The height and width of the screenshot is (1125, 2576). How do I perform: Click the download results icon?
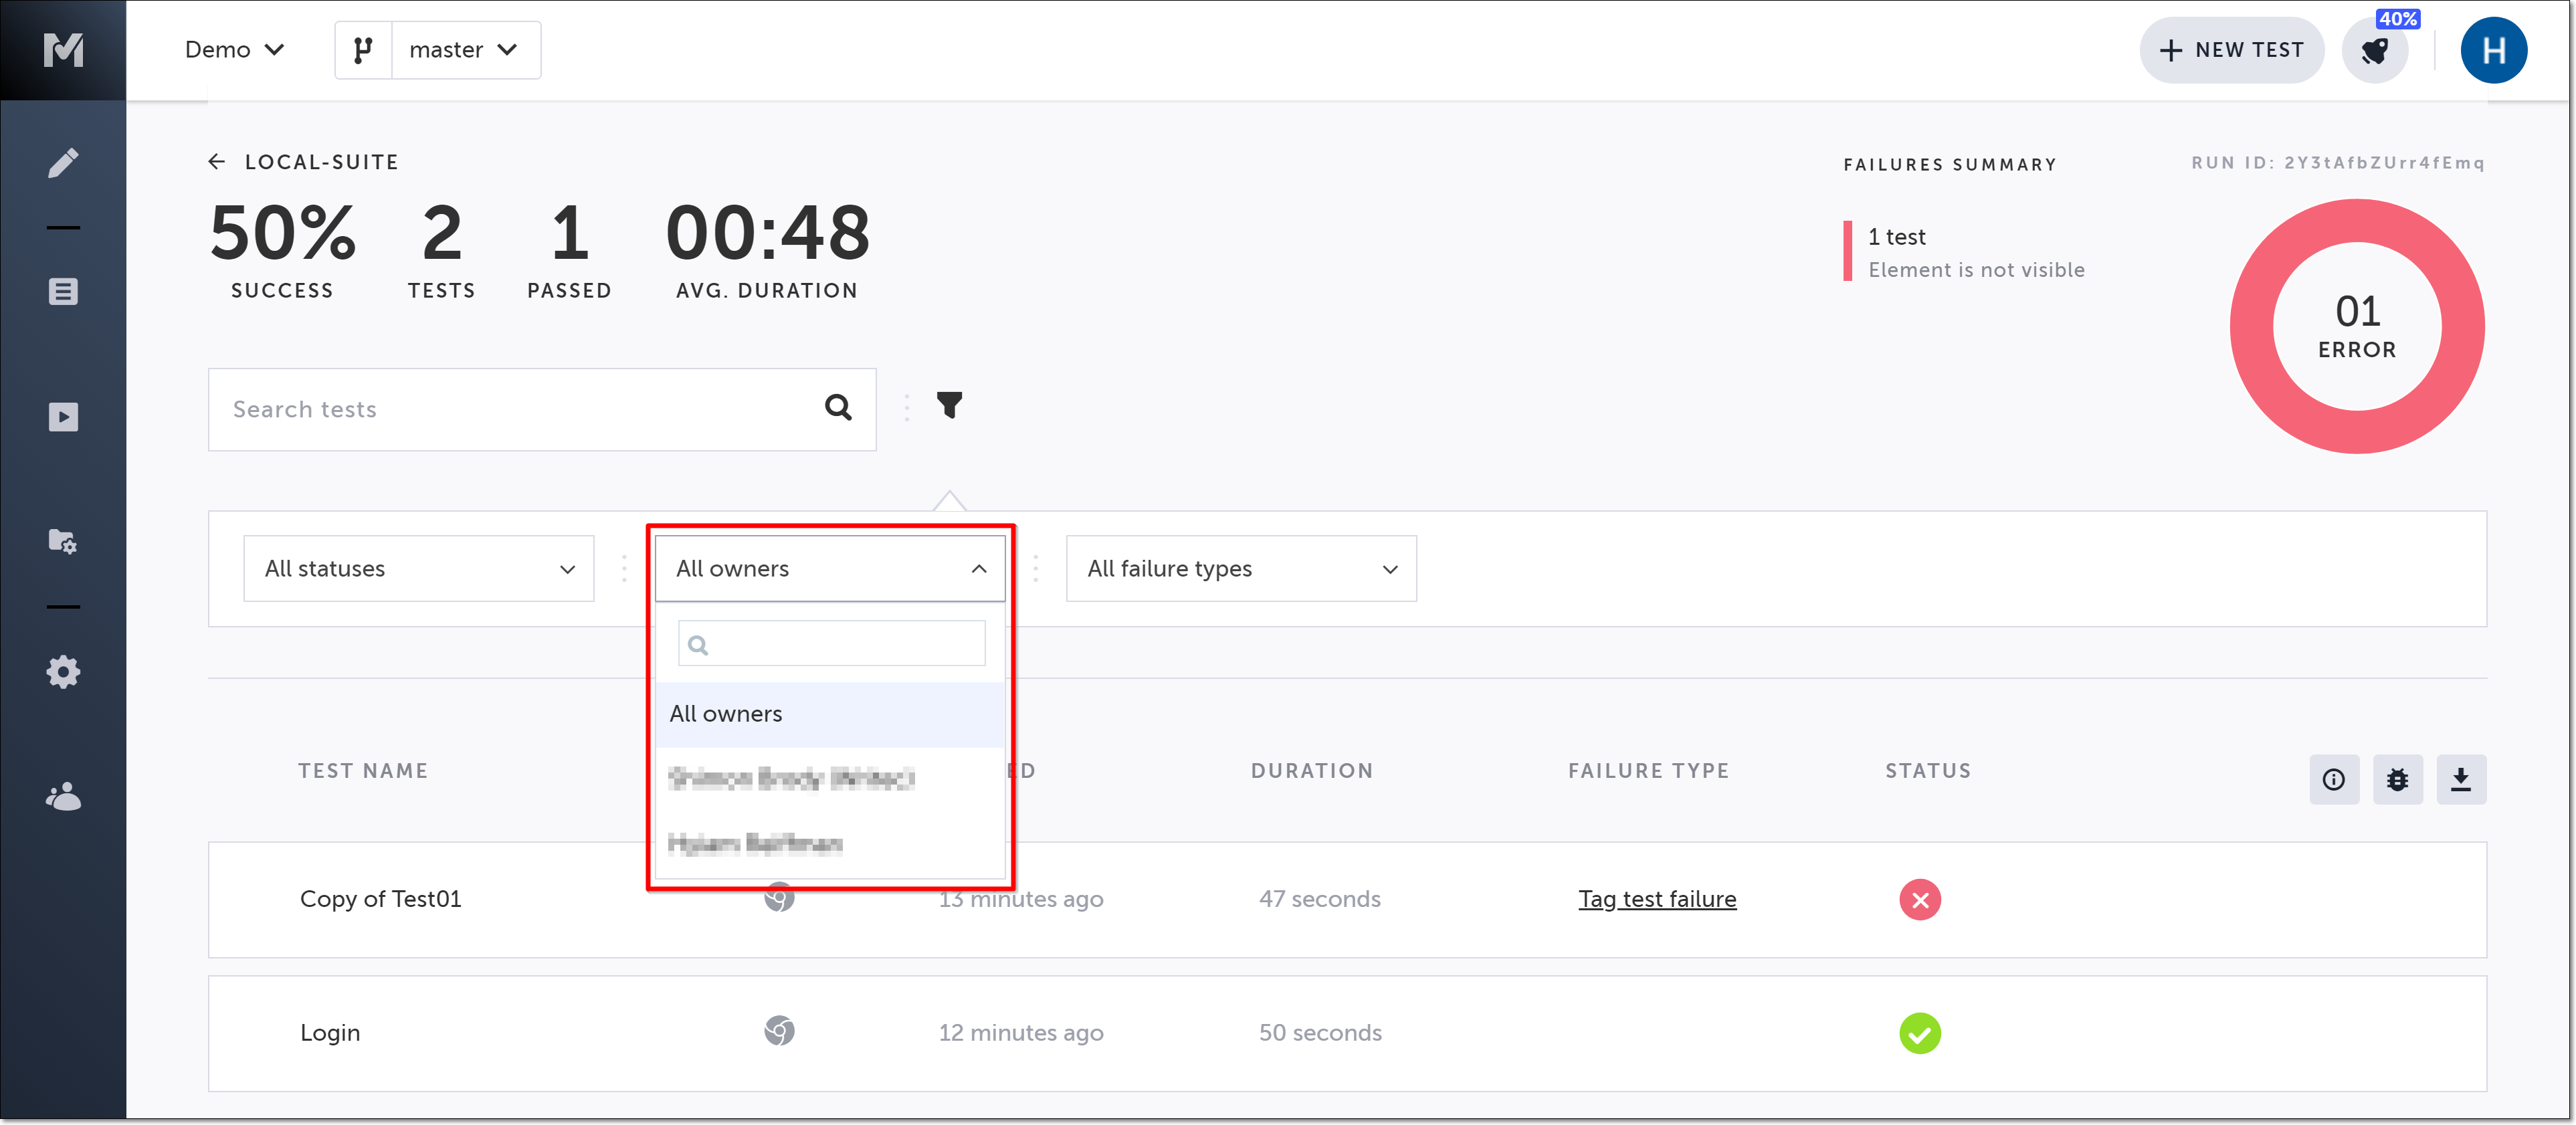click(2461, 780)
